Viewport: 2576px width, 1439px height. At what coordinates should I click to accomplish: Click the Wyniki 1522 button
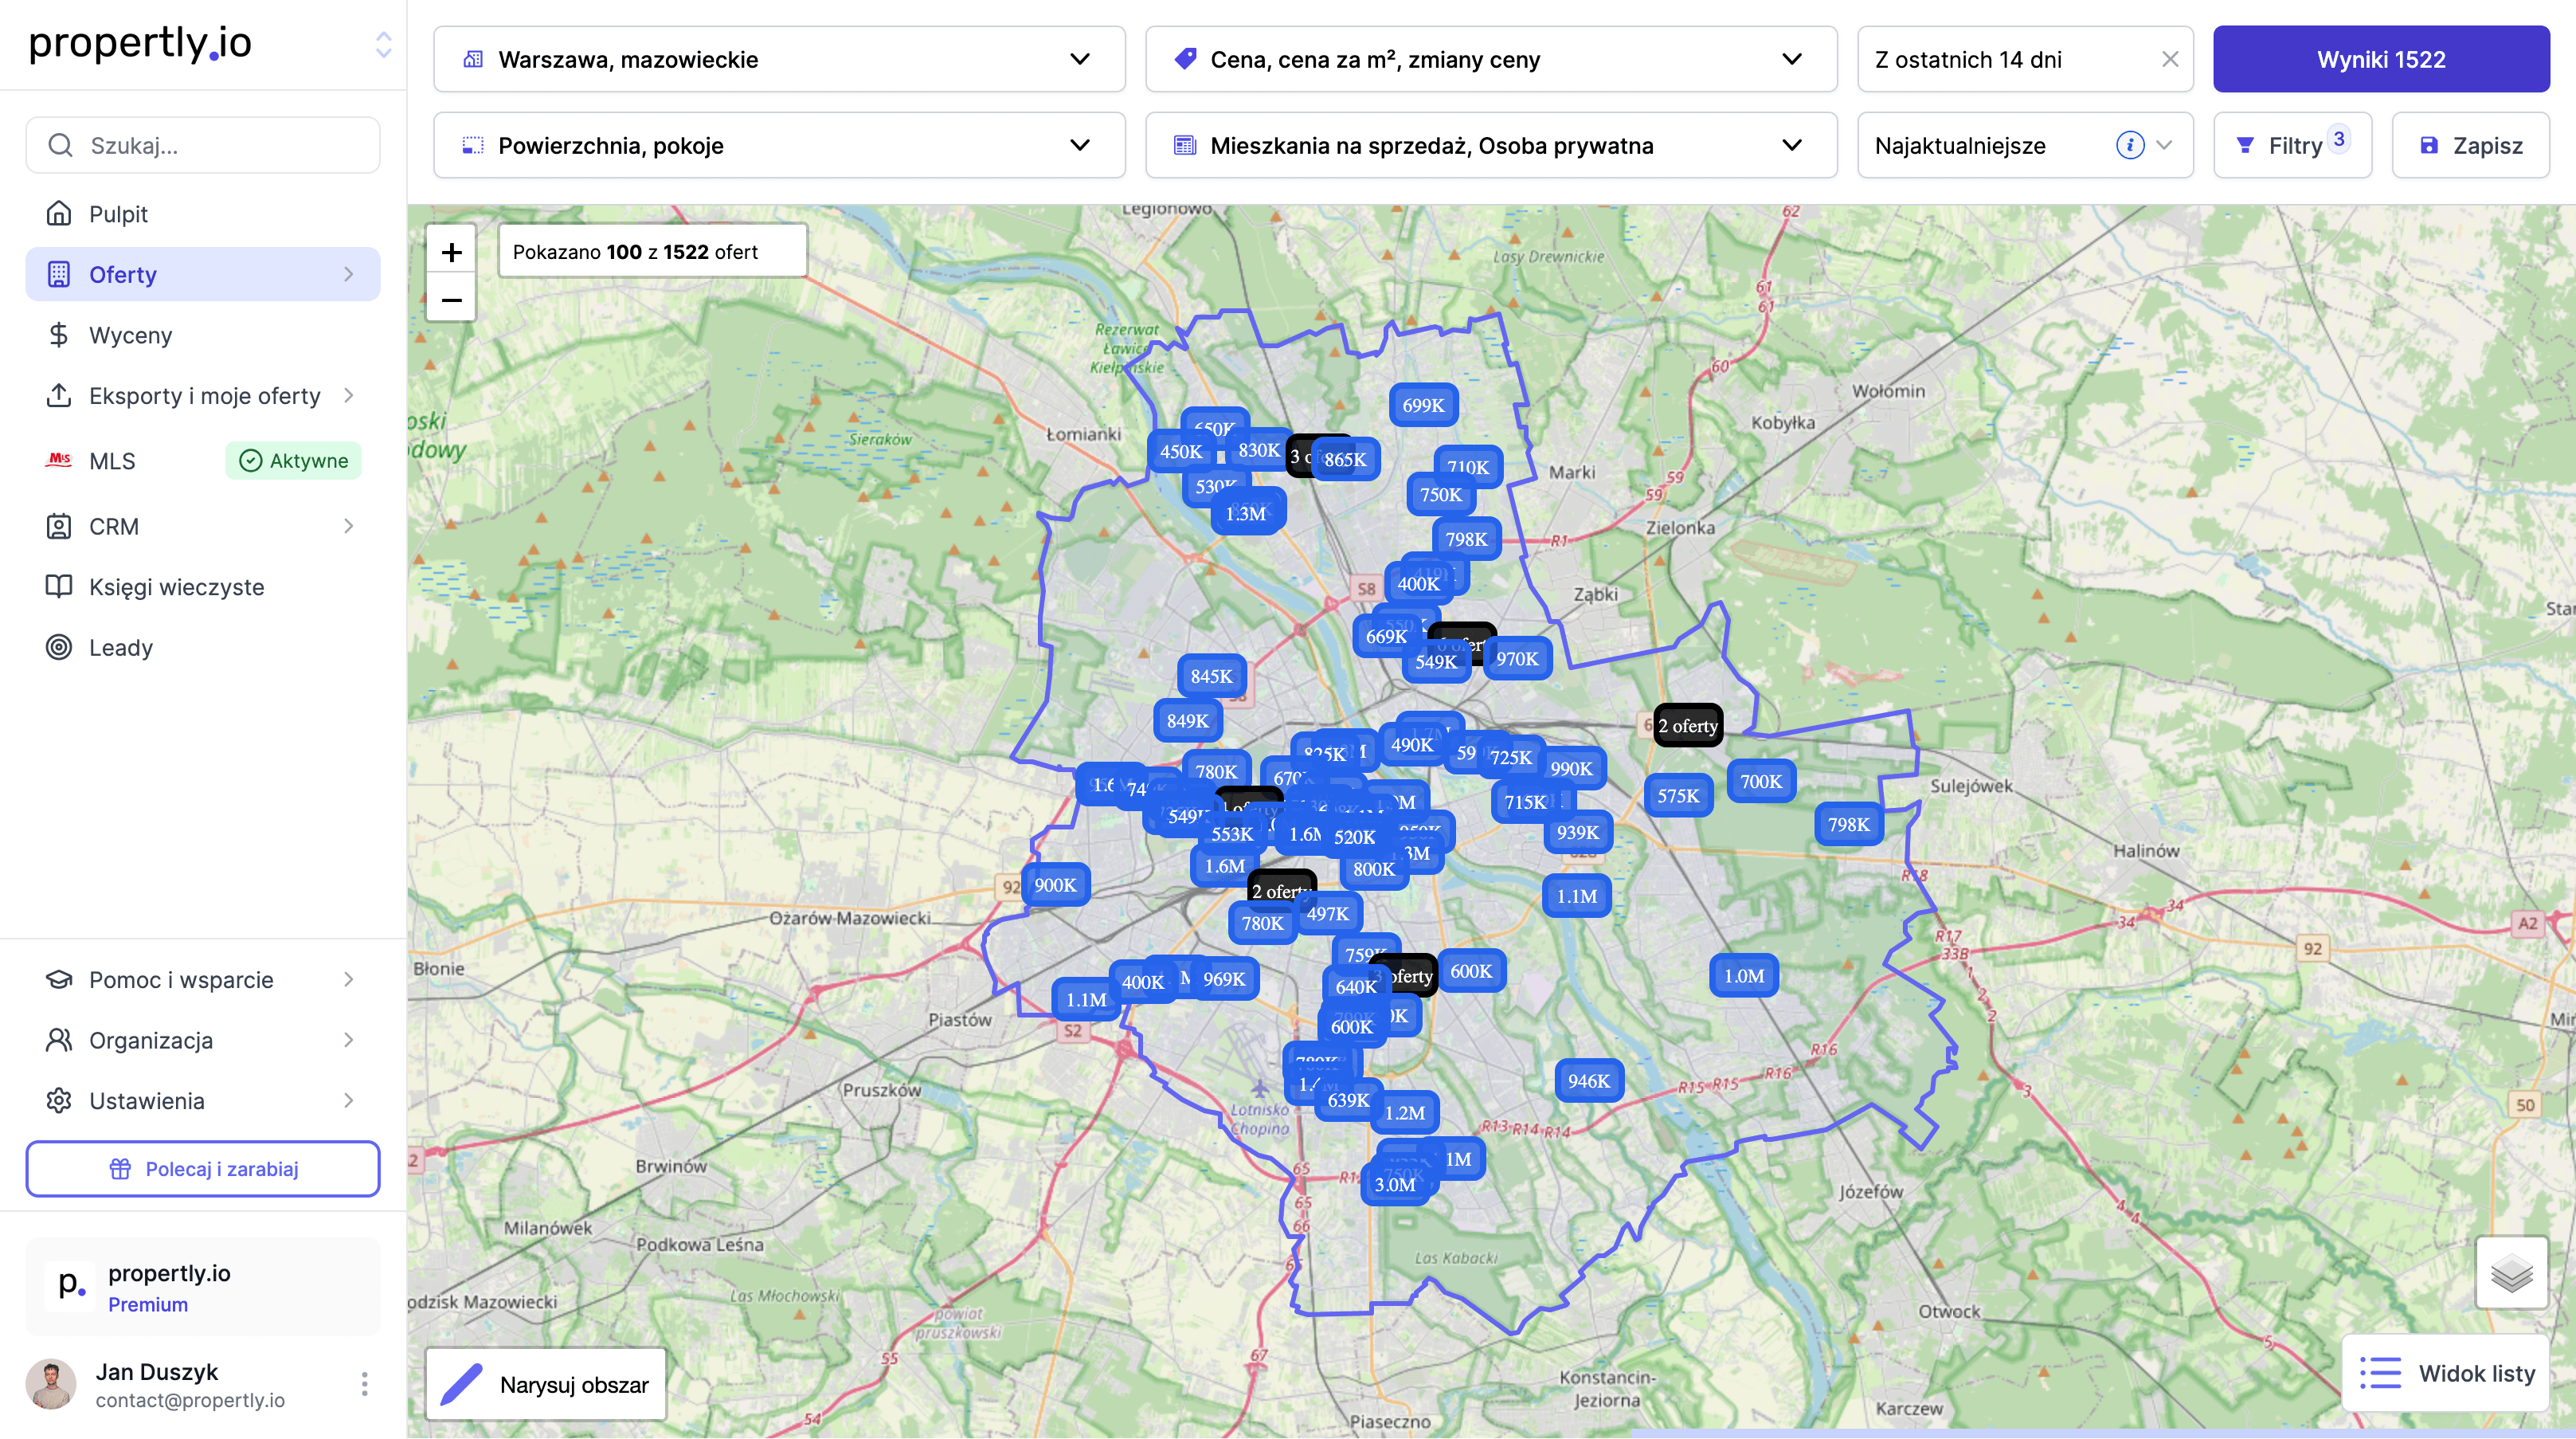(x=2380, y=59)
